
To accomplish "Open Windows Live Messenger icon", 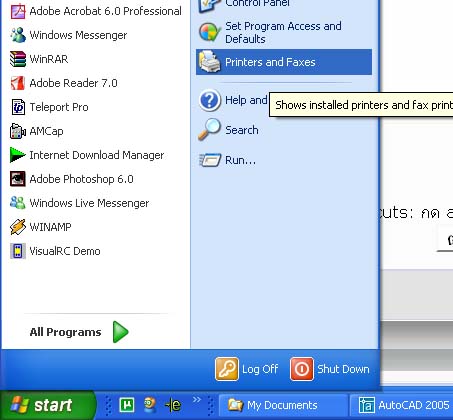I will [18, 203].
